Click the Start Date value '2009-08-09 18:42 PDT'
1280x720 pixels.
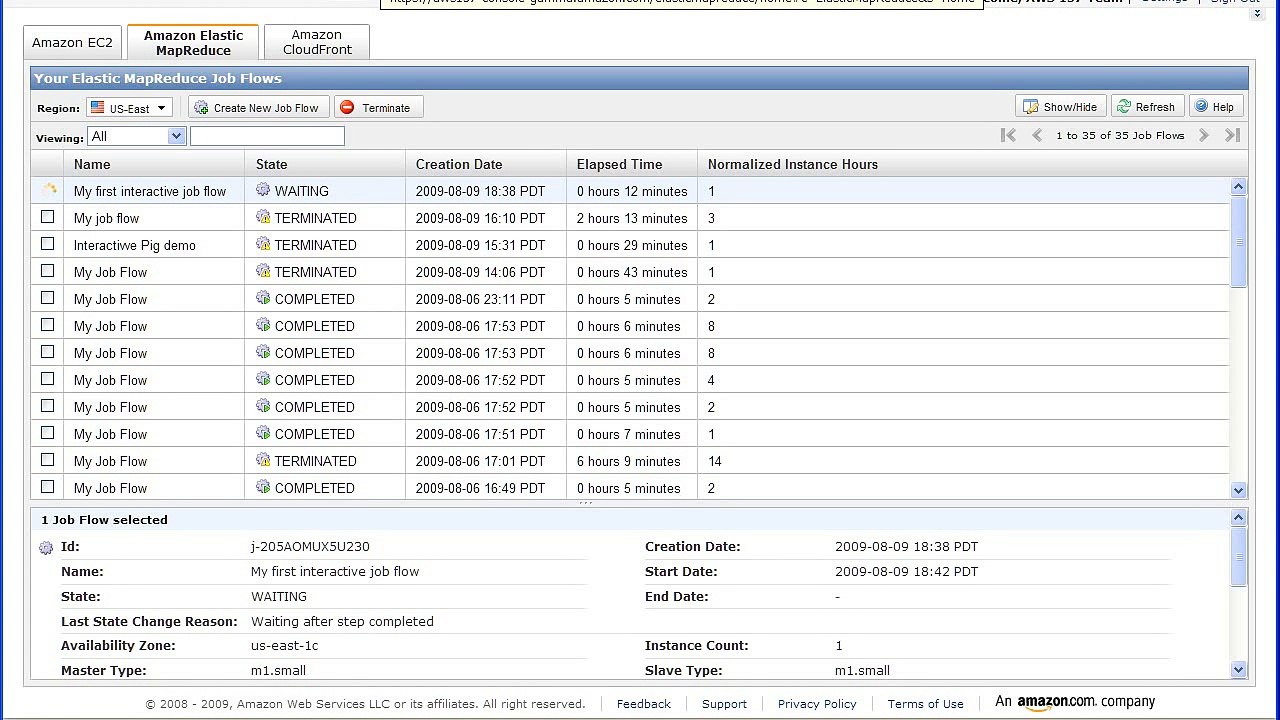pos(907,572)
